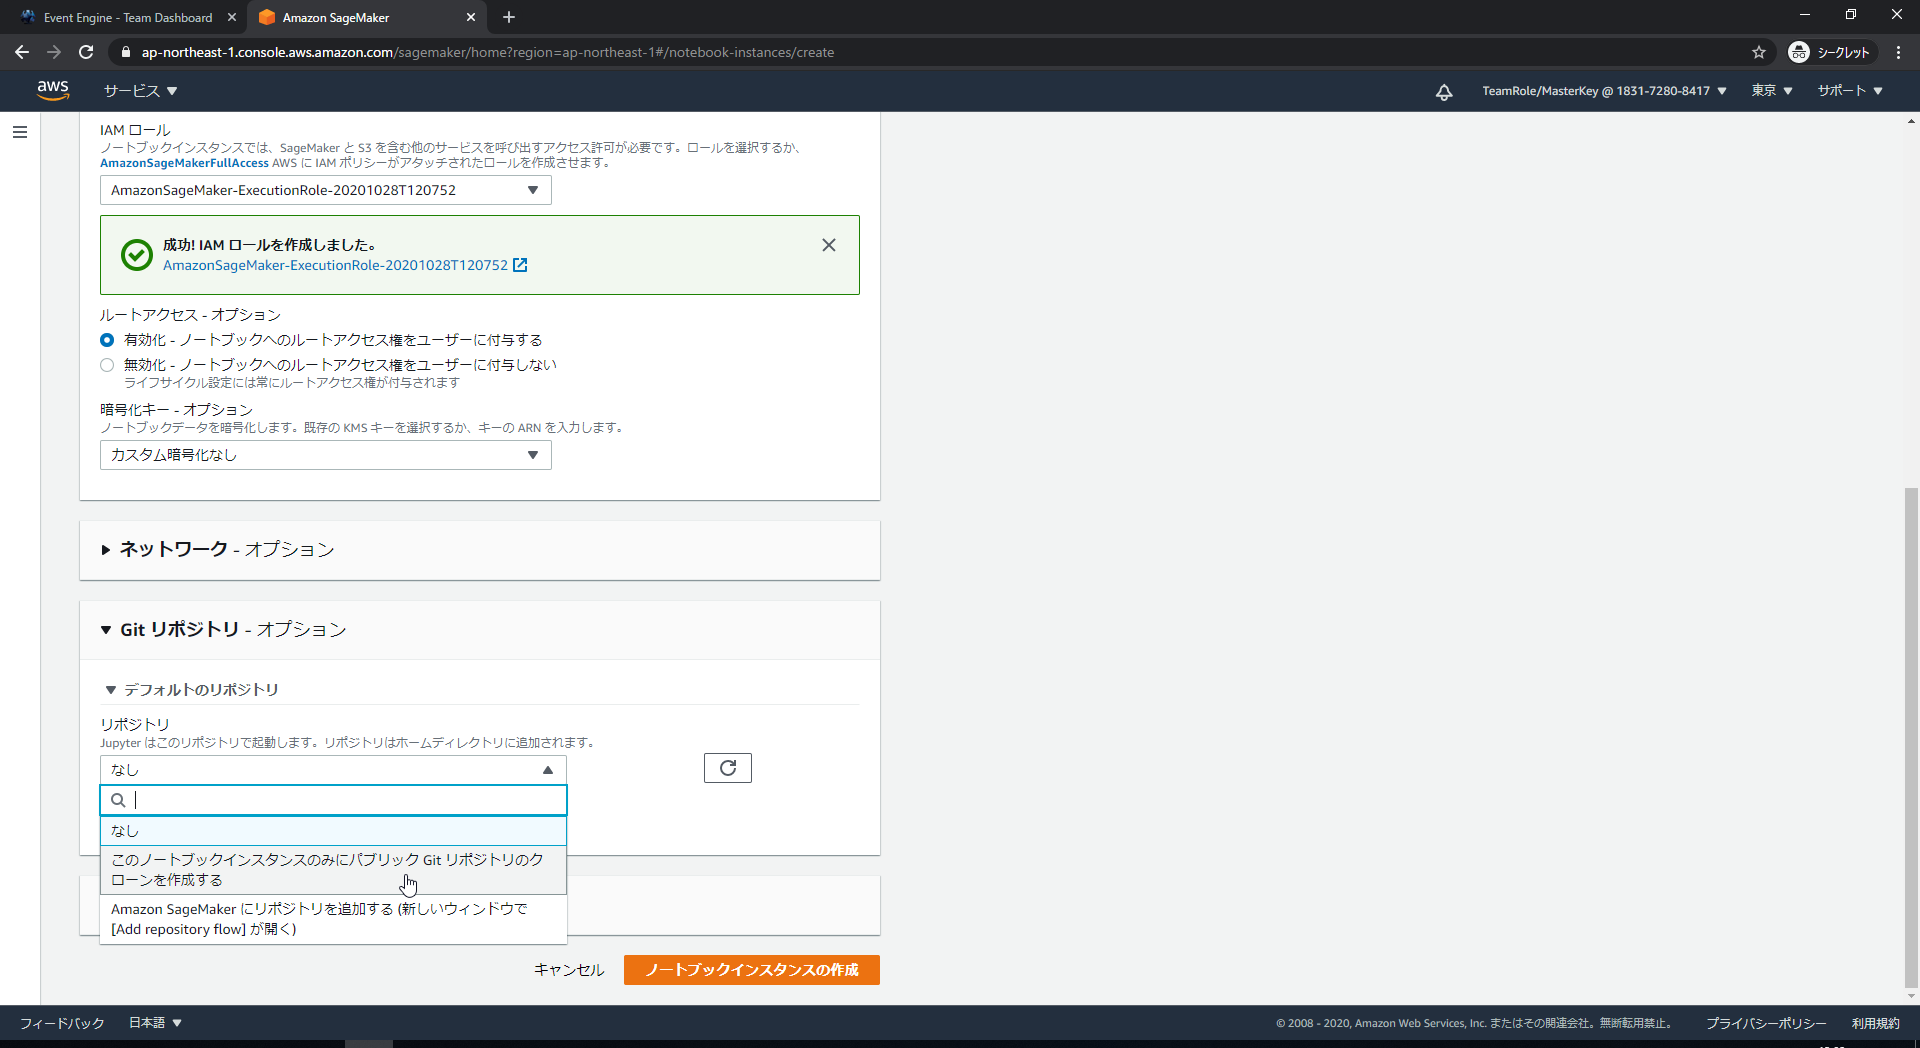The image size is (1920, 1048).
Task: Refresh the repository list button
Action: (728, 768)
